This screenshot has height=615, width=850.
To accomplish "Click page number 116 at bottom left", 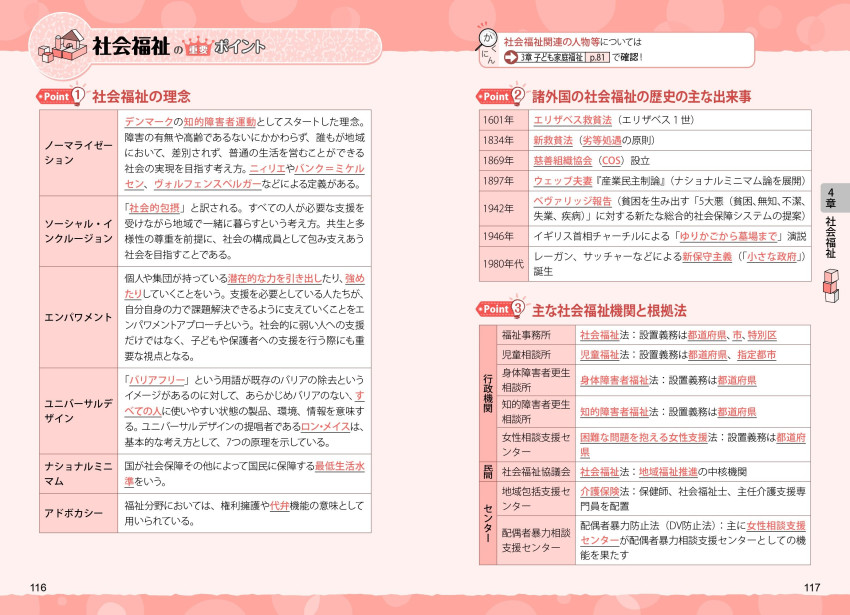I will click(39, 587).
